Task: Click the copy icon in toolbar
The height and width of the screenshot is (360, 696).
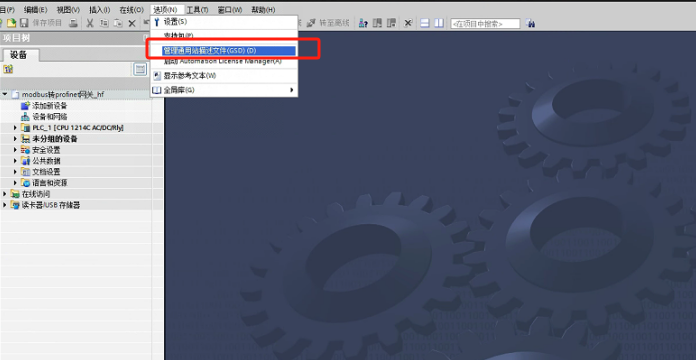Action: click(104, 23)
